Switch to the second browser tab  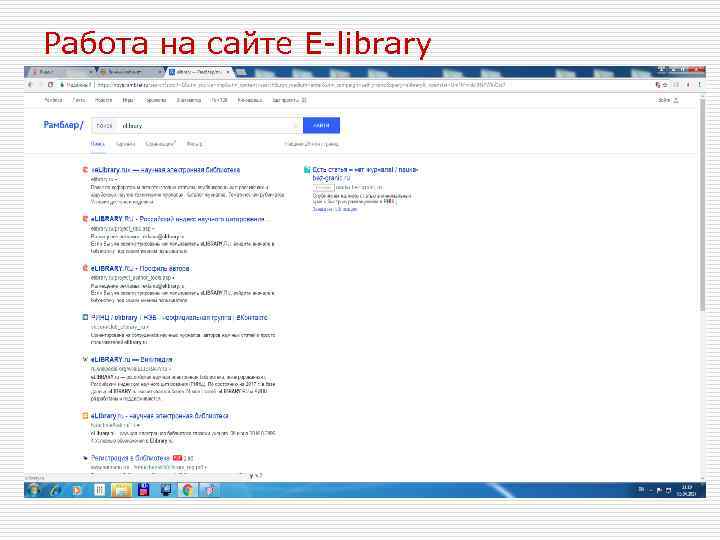coord(130,72)
